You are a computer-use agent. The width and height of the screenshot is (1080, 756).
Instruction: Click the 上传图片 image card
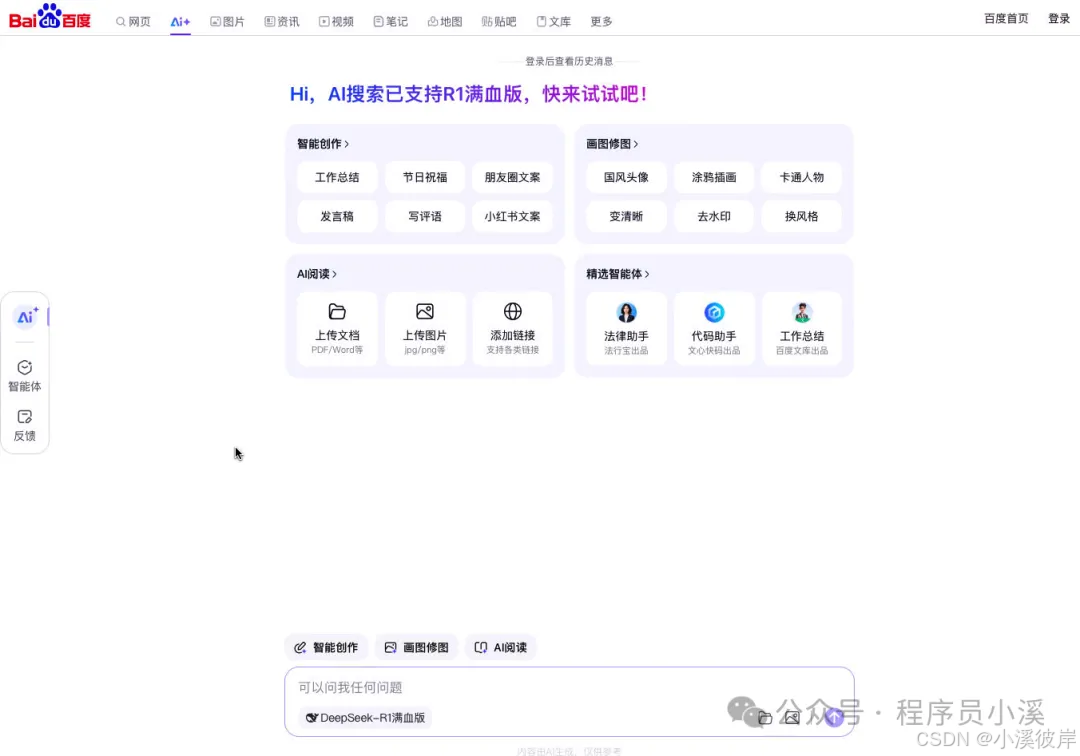[x=424, y=328]
